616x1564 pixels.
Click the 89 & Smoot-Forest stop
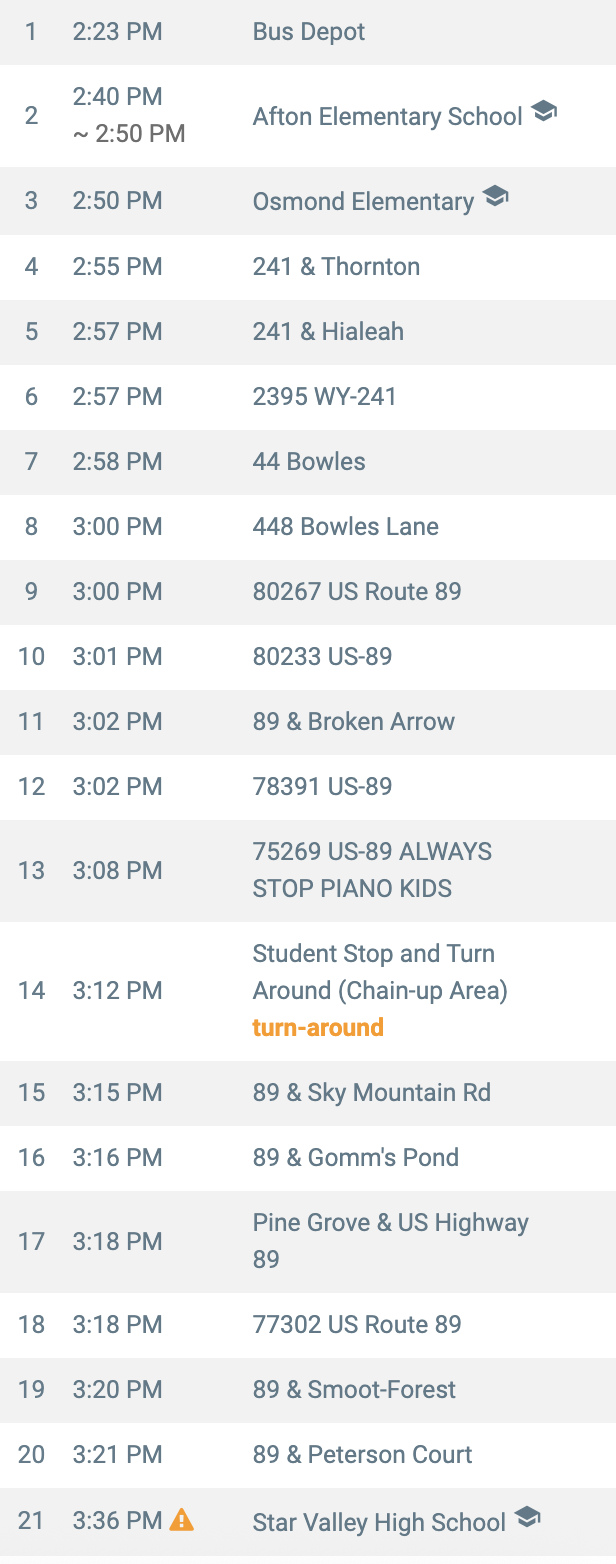(354, 1389)
